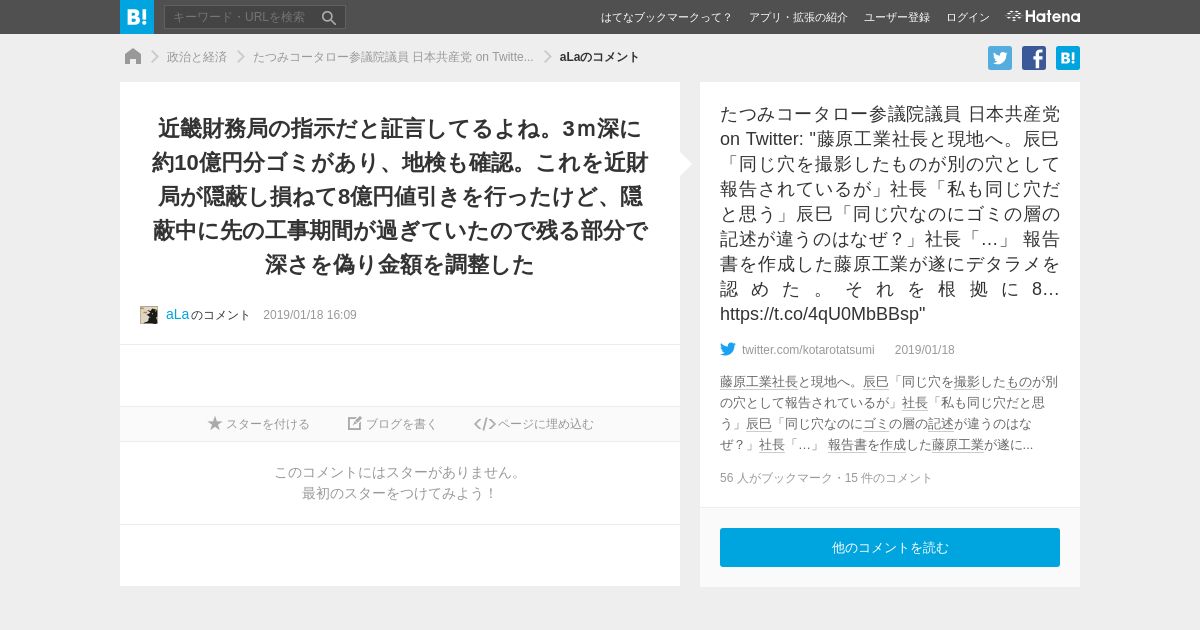
Task: Click ログイン link
Action: pyautogui.click(x=968, y=17)
